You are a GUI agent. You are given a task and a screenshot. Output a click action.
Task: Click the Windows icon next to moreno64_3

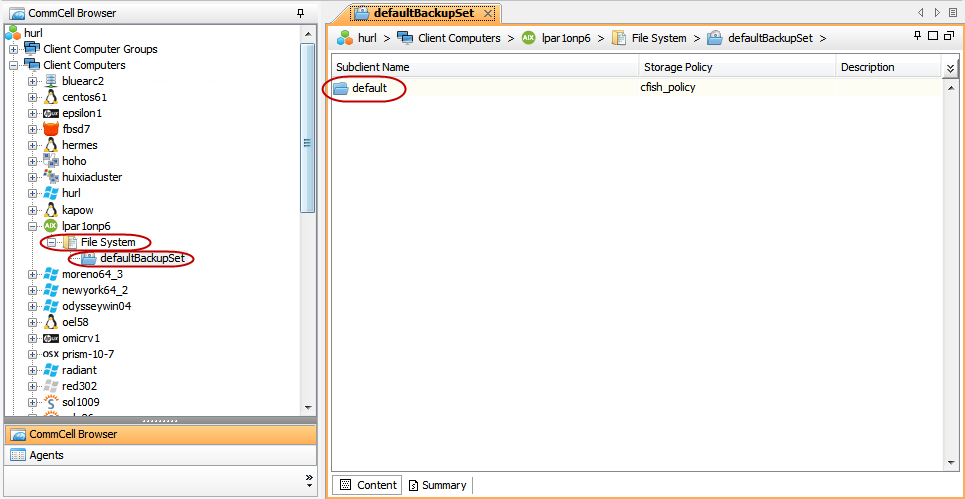tap(51, 274)
